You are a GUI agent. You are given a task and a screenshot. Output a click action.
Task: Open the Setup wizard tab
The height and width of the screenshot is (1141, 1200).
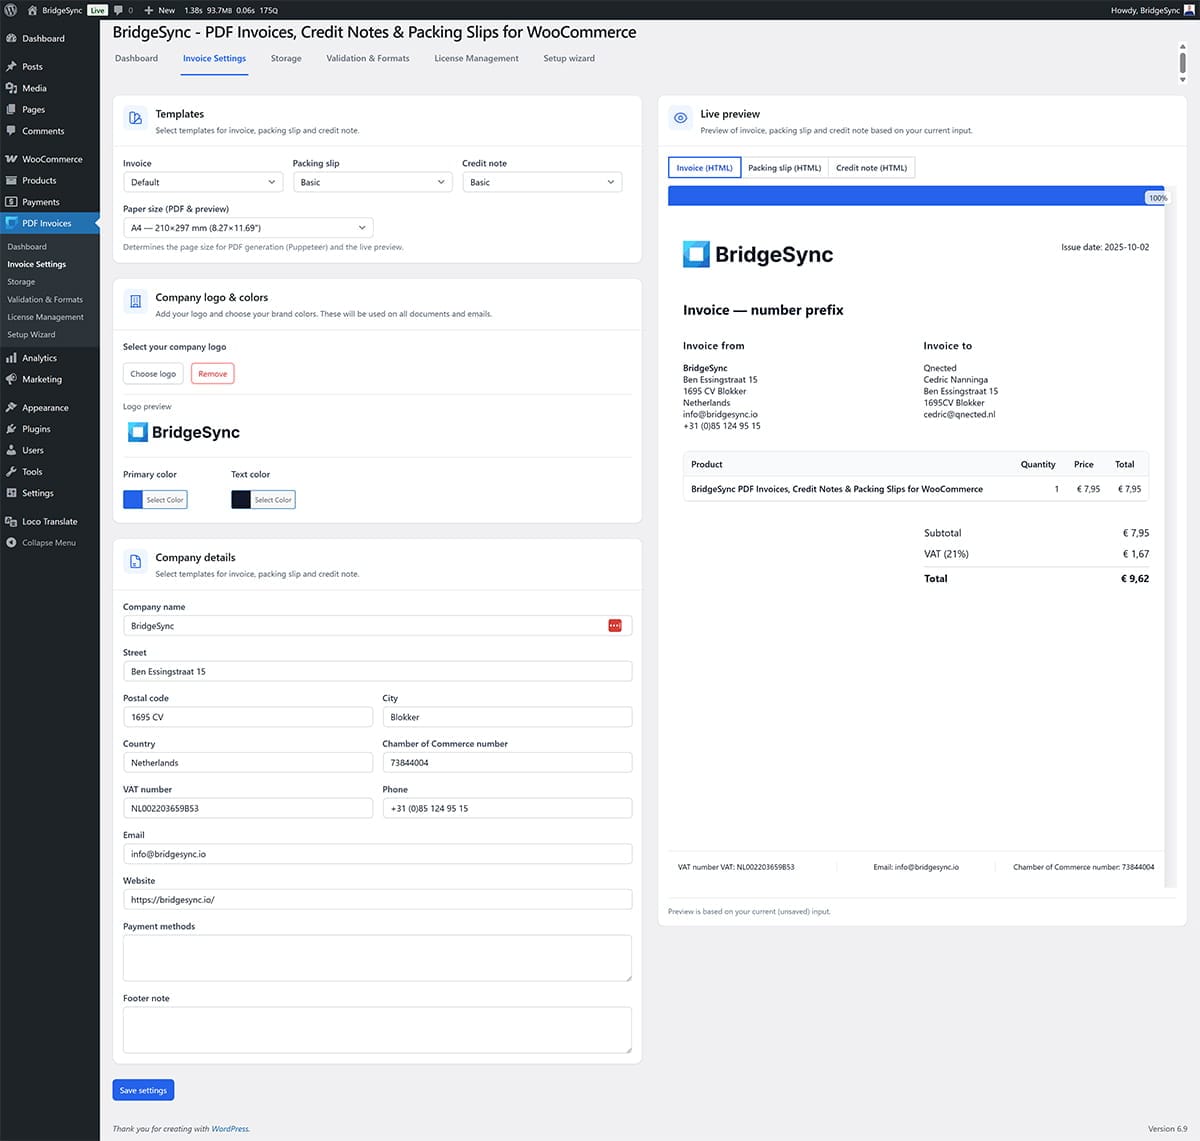click(x=569, y=58)
